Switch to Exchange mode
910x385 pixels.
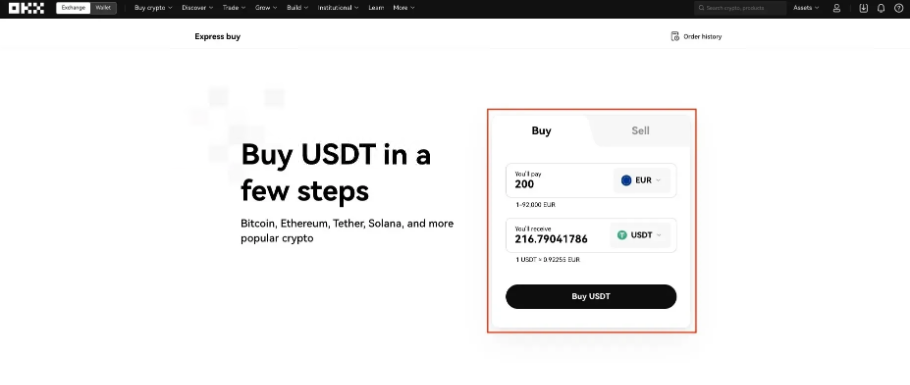pos(74,8)
